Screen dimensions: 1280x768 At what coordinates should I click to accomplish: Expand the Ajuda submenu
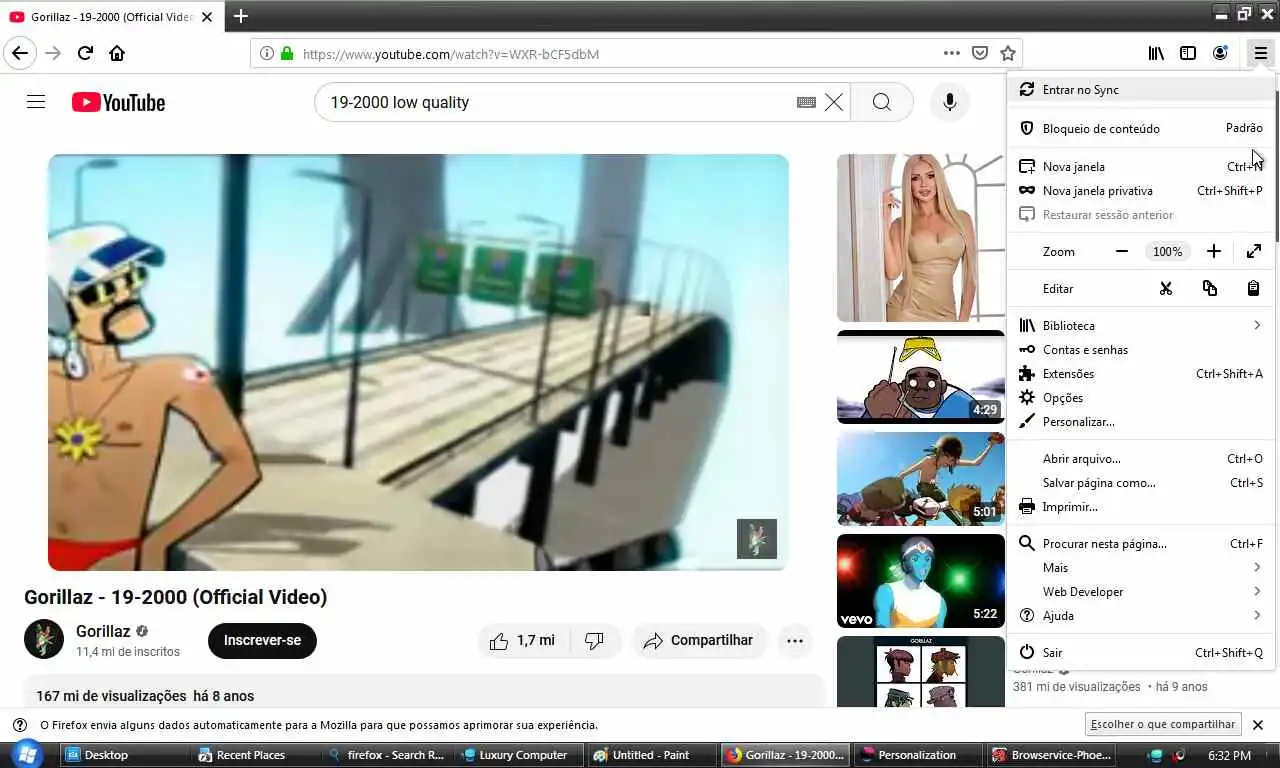click(x=1141, y=615)
